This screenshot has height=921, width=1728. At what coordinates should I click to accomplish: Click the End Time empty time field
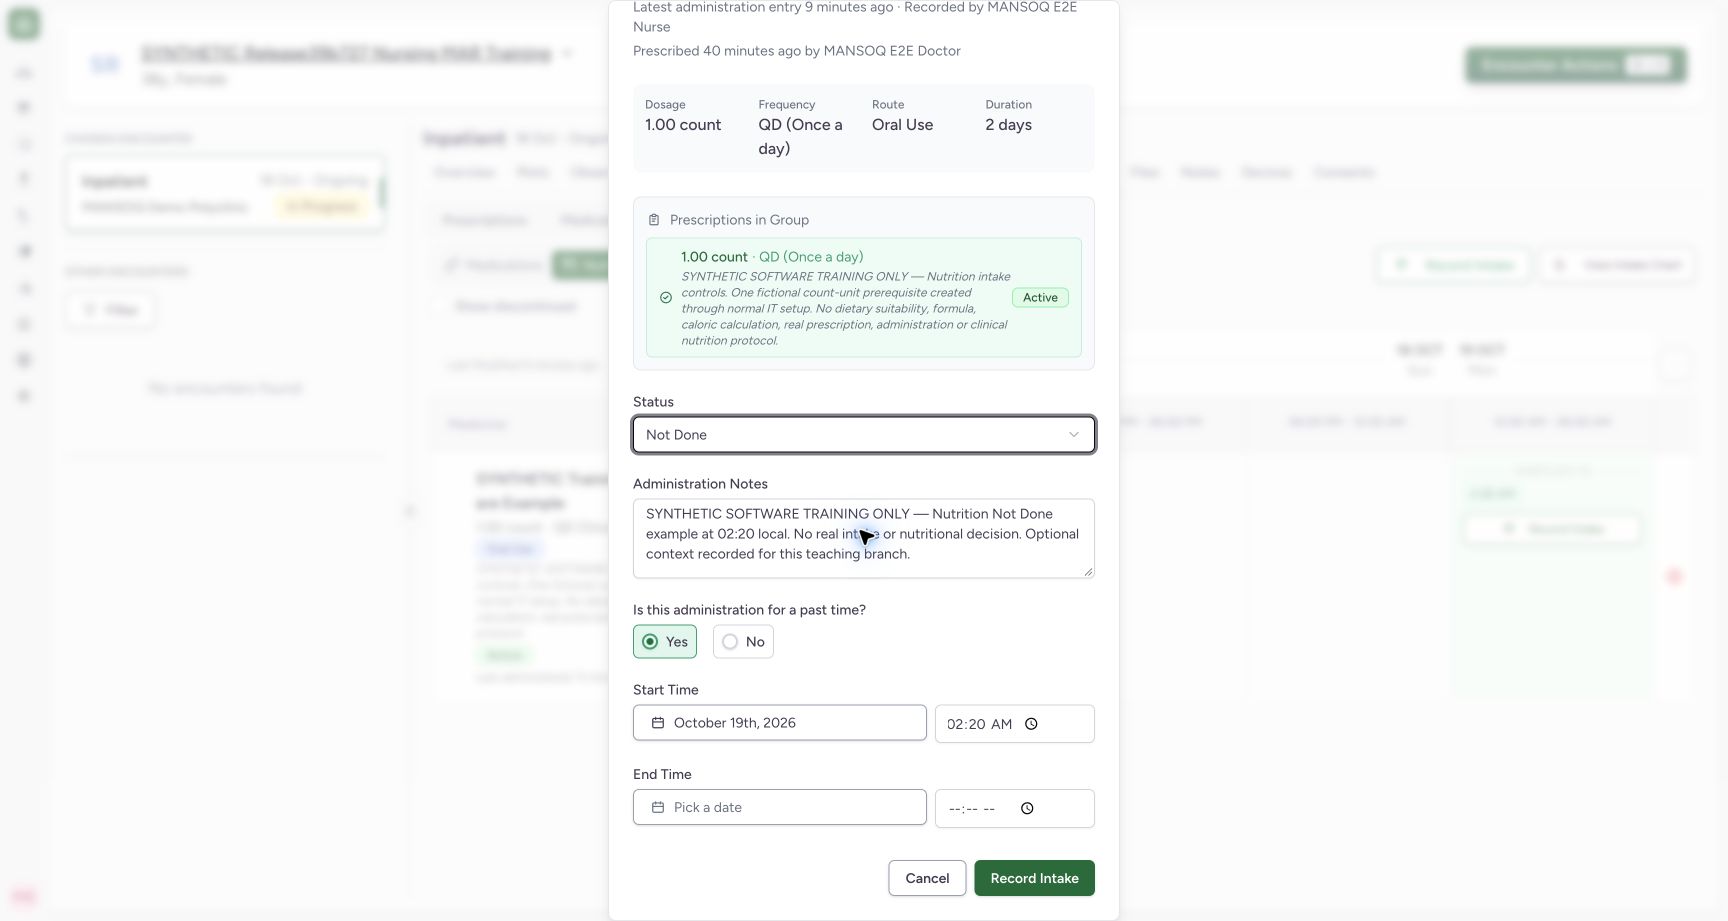1015,808
